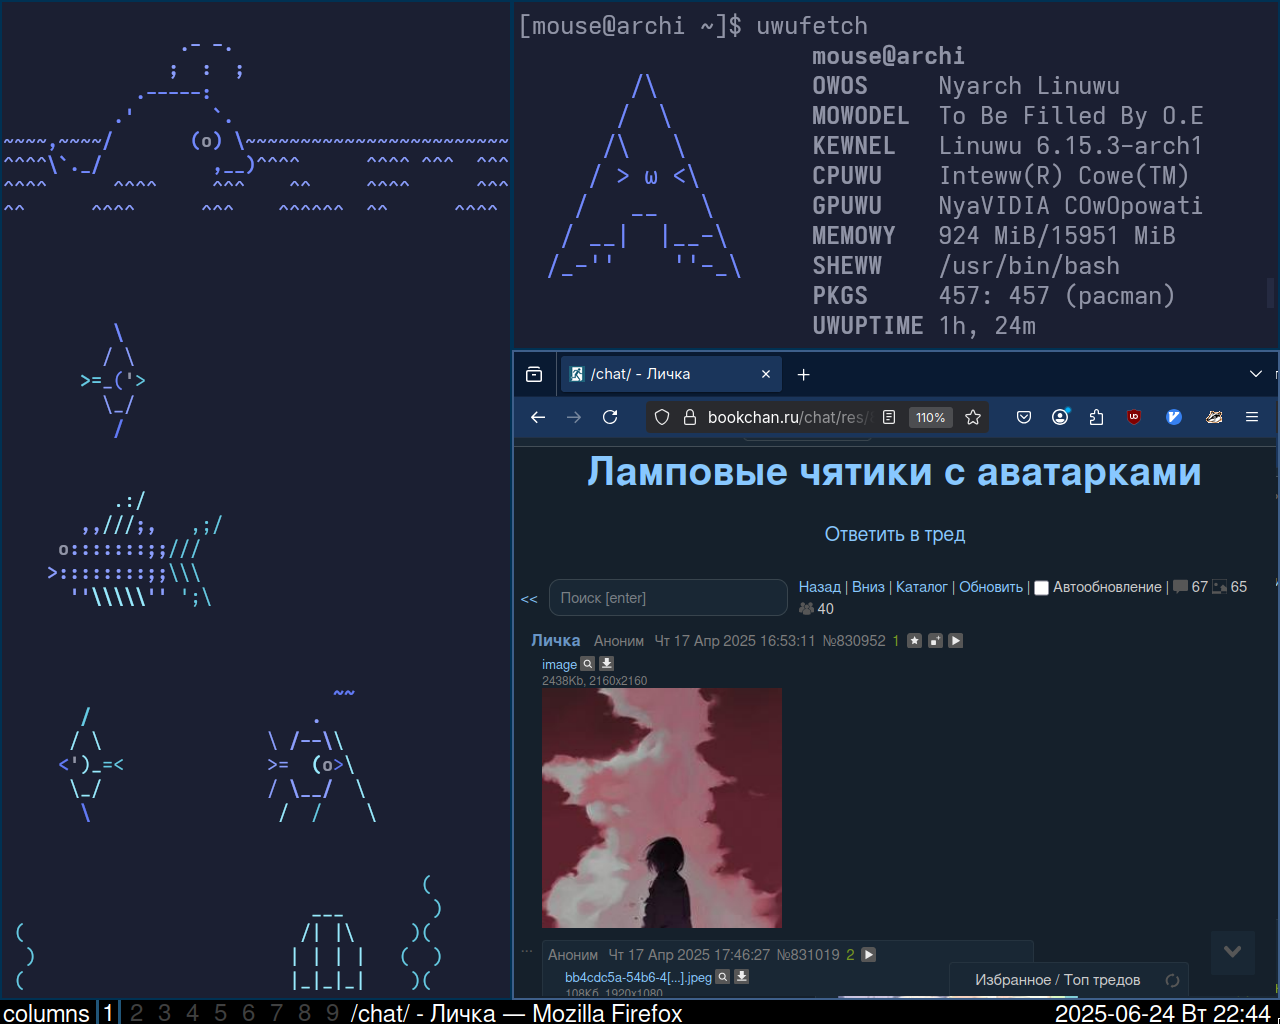Image resolution: width=1280 pixels, height=1024 pixels.
Task: Bookmark this page with the star icon
Action: (x=973, y=417)
